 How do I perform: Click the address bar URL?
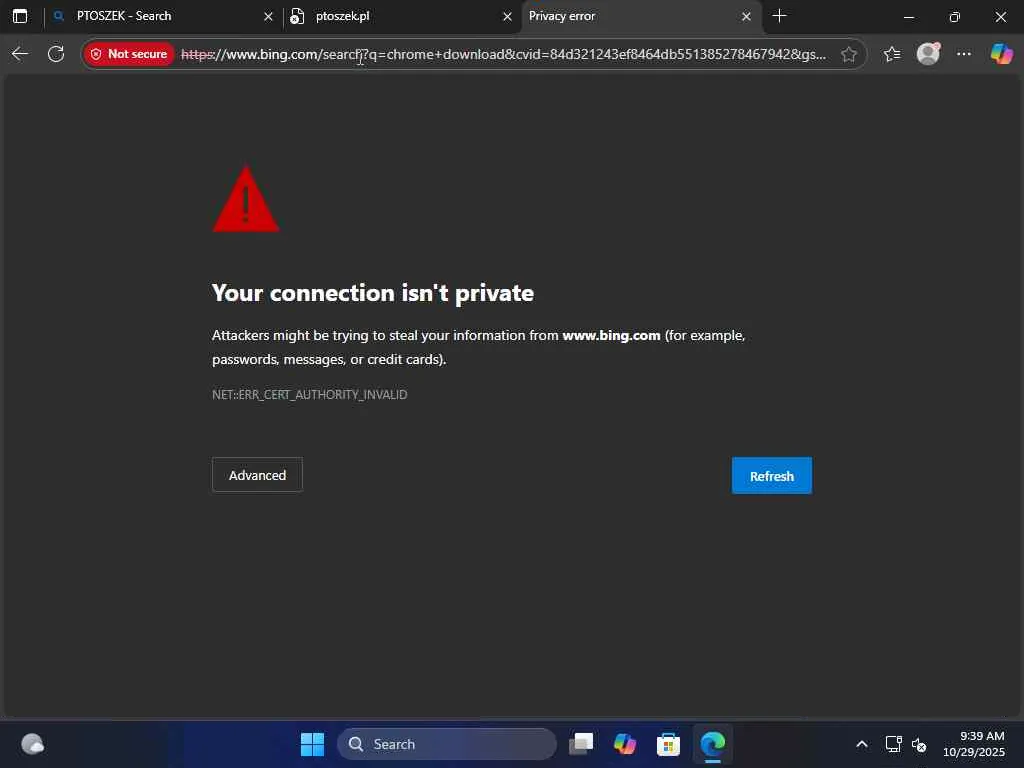click(x=503, y=54)
